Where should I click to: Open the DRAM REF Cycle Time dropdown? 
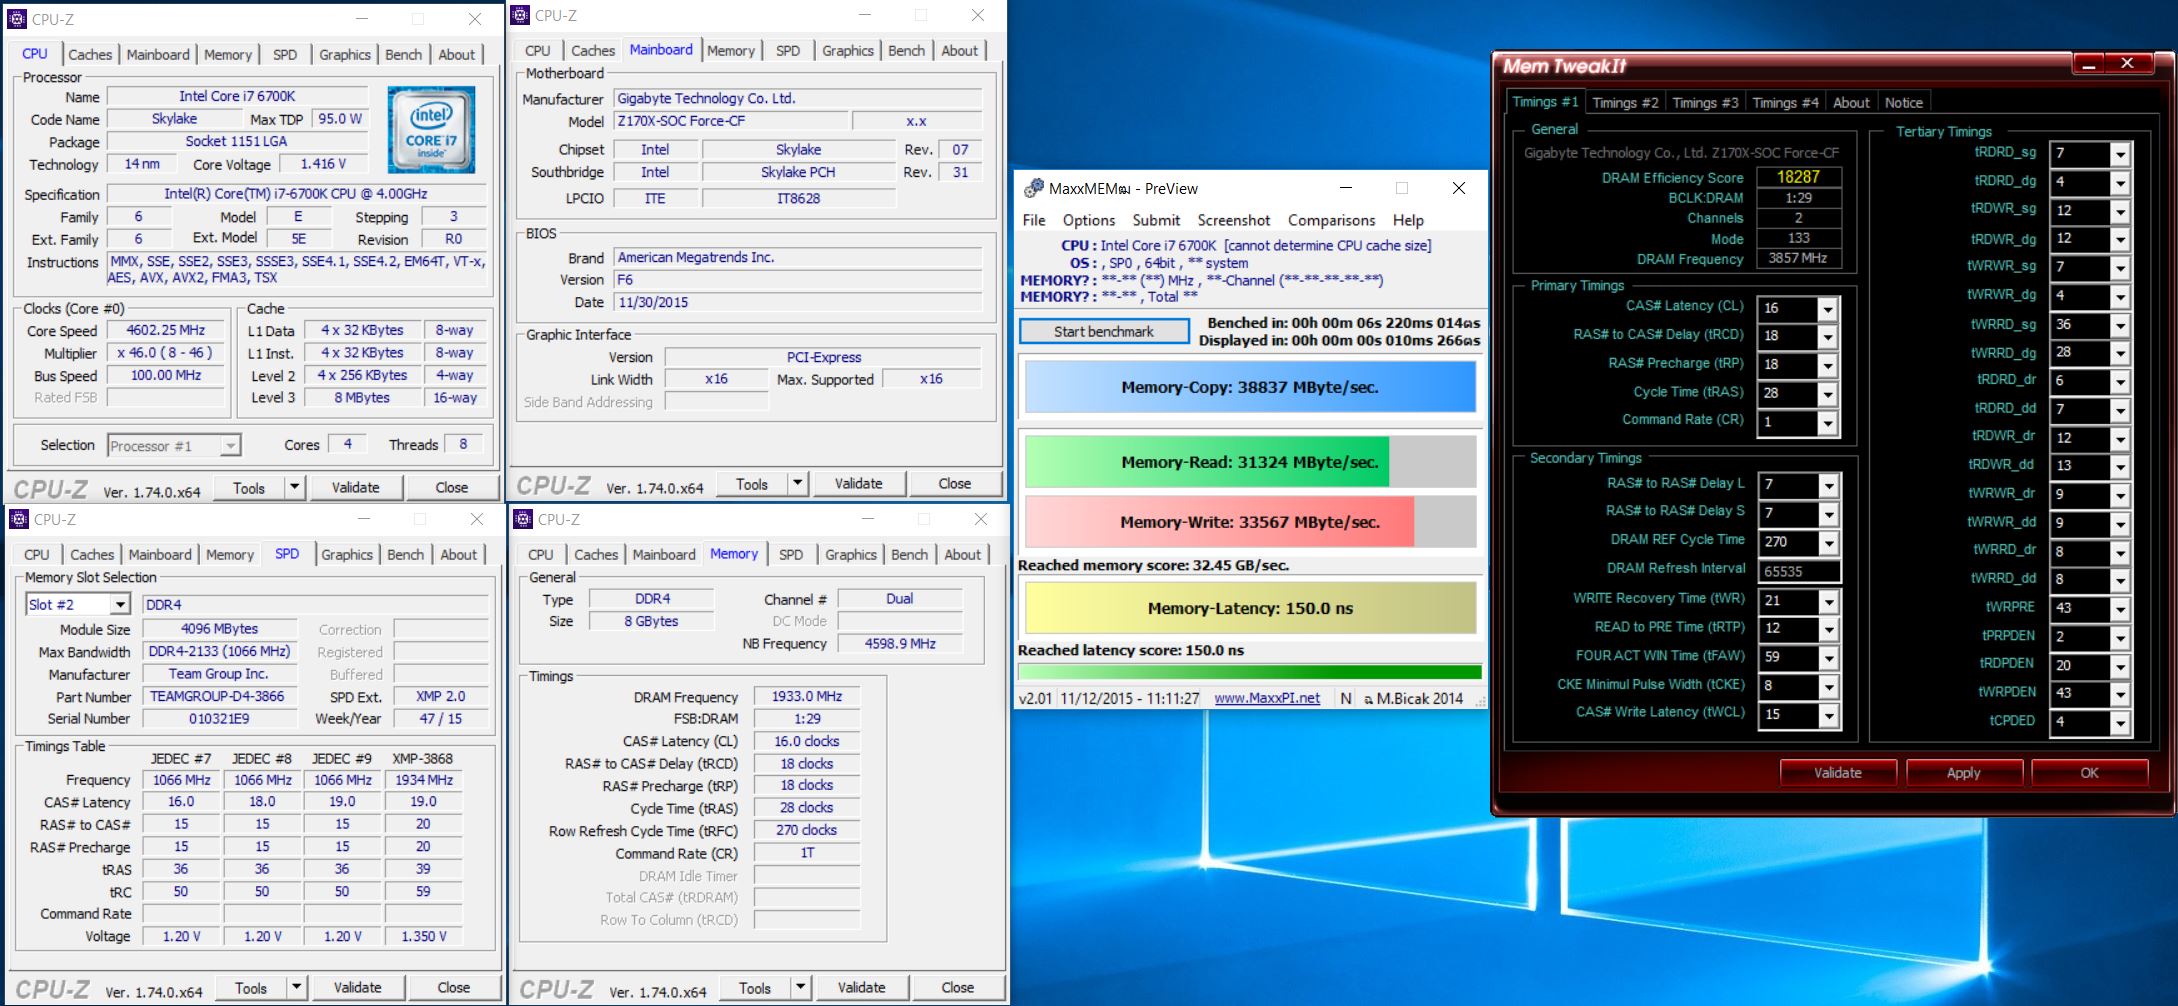pos(1828,543)
